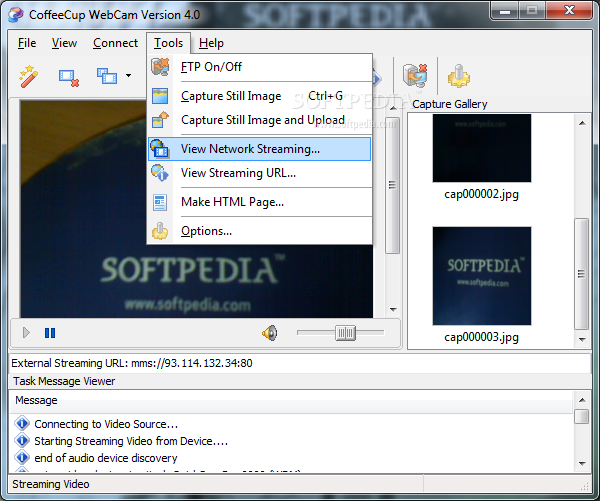Select 'Connecting to Video Source...' message
Viewport: 600px width, 501px height.
pyautogui.click(x=106, y=424)
